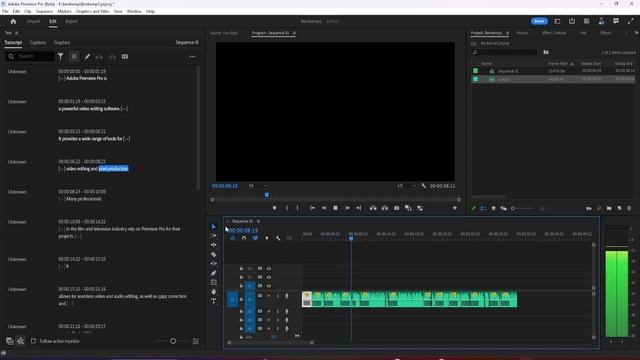Open the Beta flask icon
This screenshot has height=360, width=640.
[x=601, y=21]
